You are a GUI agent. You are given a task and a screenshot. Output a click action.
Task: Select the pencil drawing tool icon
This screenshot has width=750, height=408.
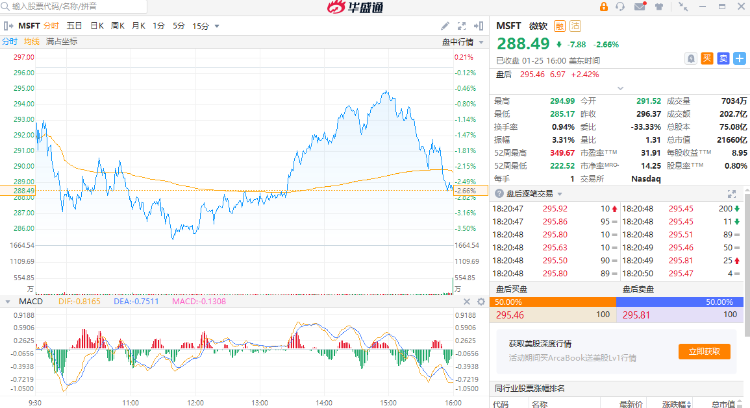[445, 26]
